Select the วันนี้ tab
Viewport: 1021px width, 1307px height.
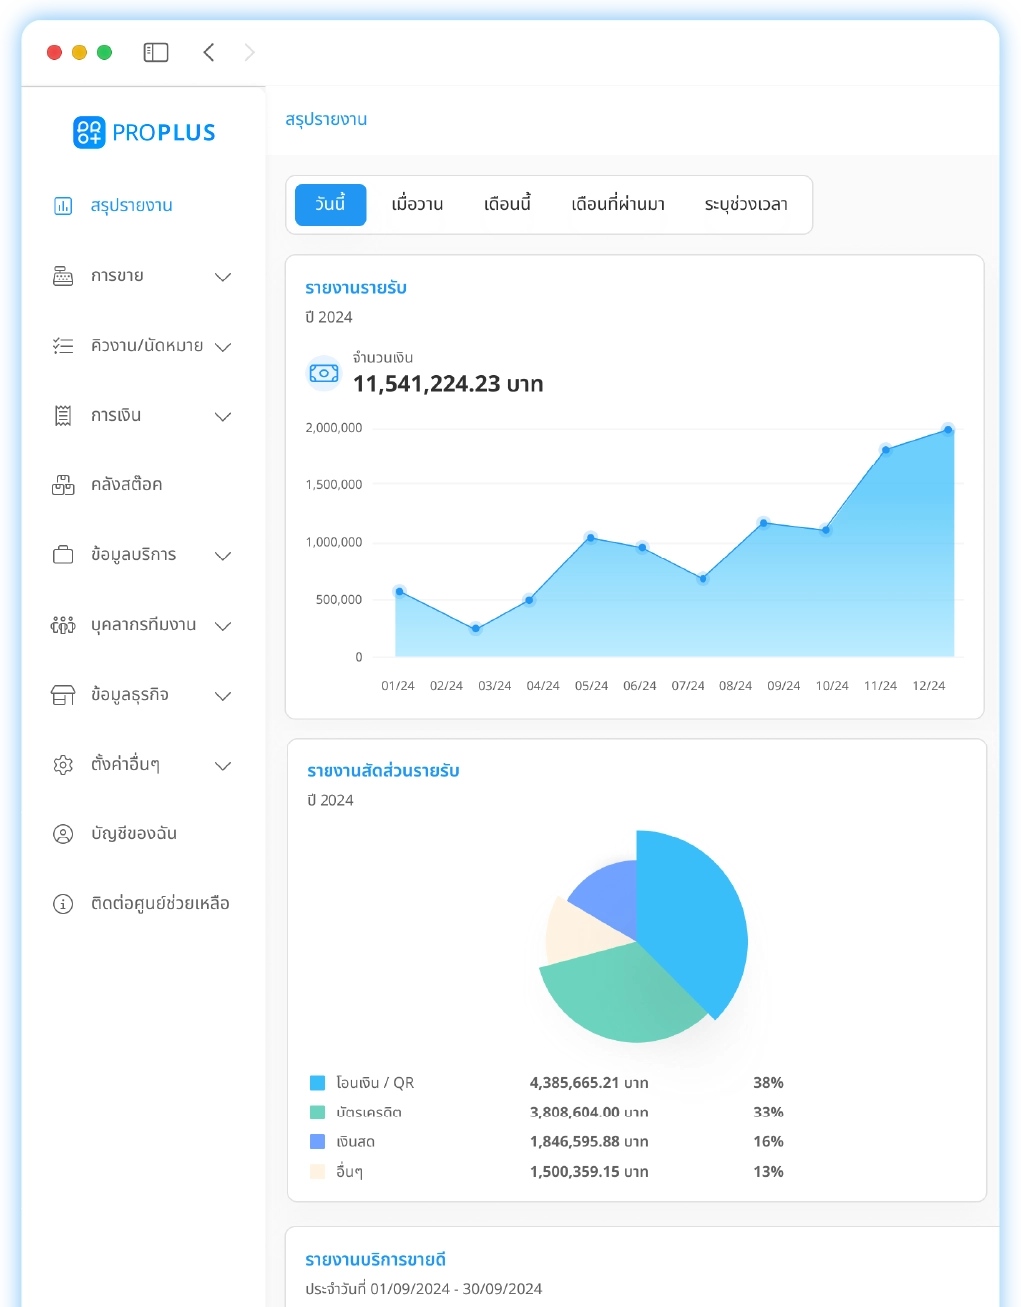[330, 204]
